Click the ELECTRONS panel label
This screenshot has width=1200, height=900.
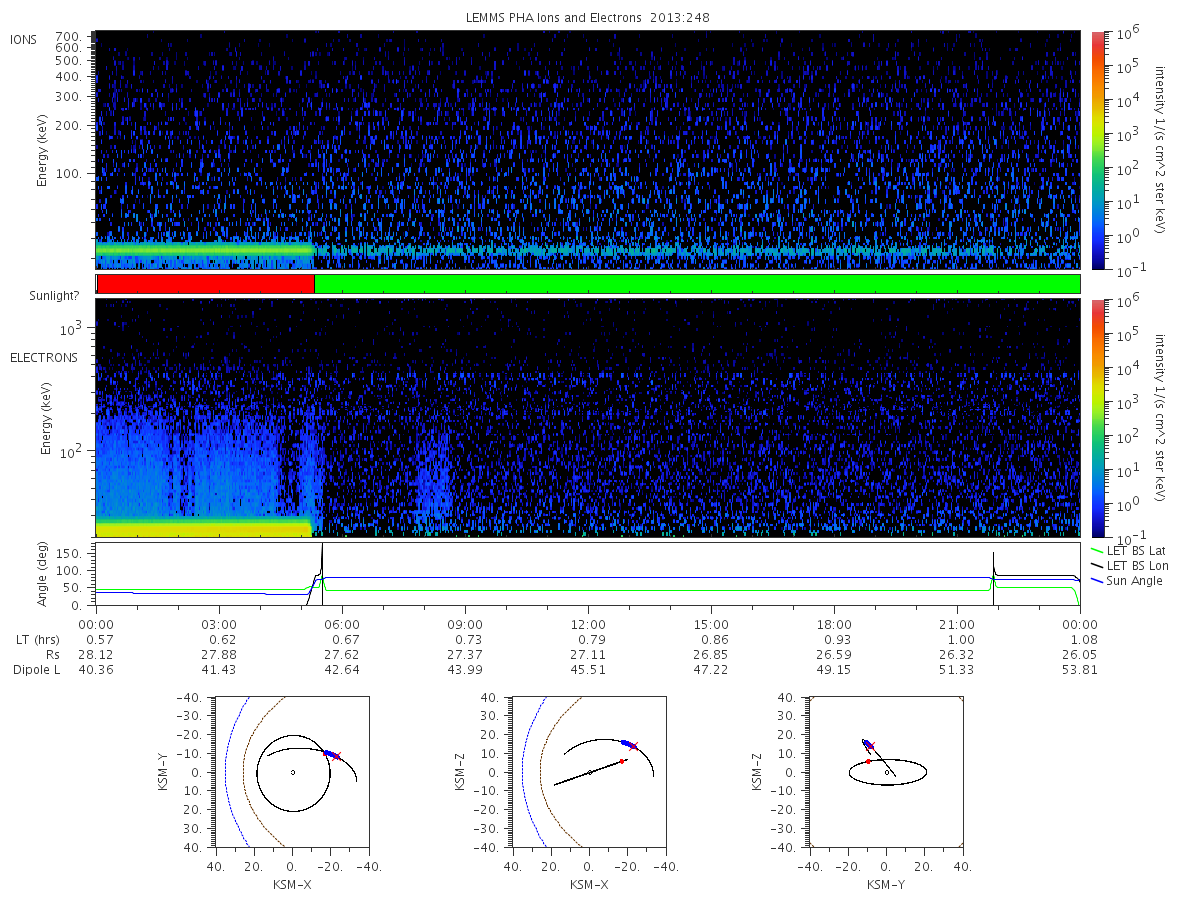(x=44, y=357)
